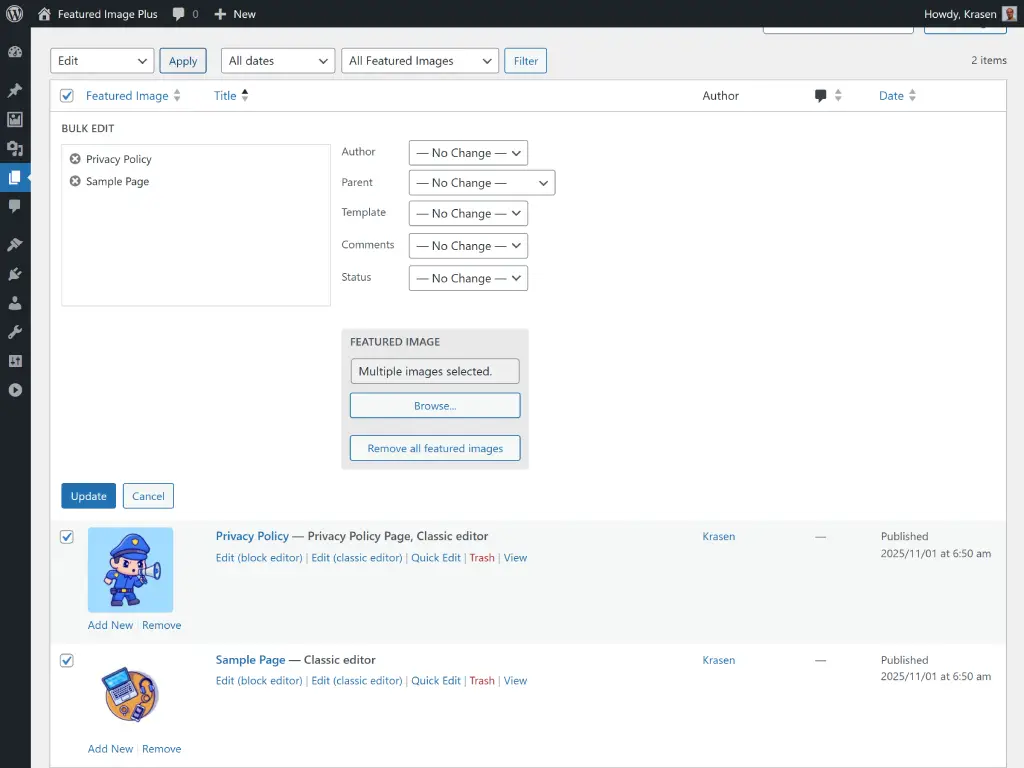Screen dimensions: 1024x768
Task: Click the Pages icon in the admin sidebar
Action: point(15,178)
